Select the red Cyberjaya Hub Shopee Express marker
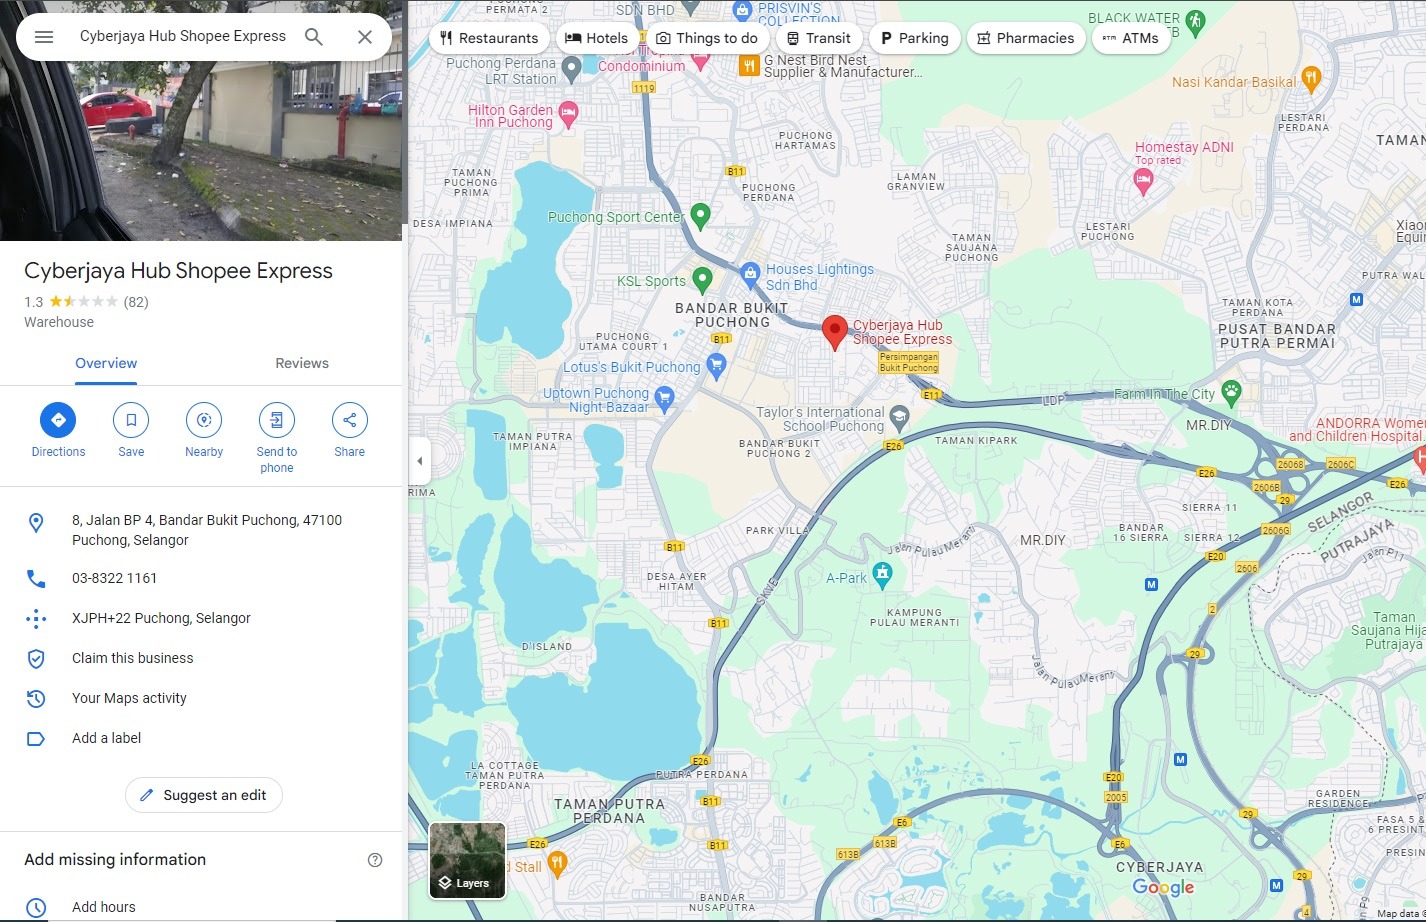The width and height of the screenshot is (1426, 922). click(x=835, y=332)
